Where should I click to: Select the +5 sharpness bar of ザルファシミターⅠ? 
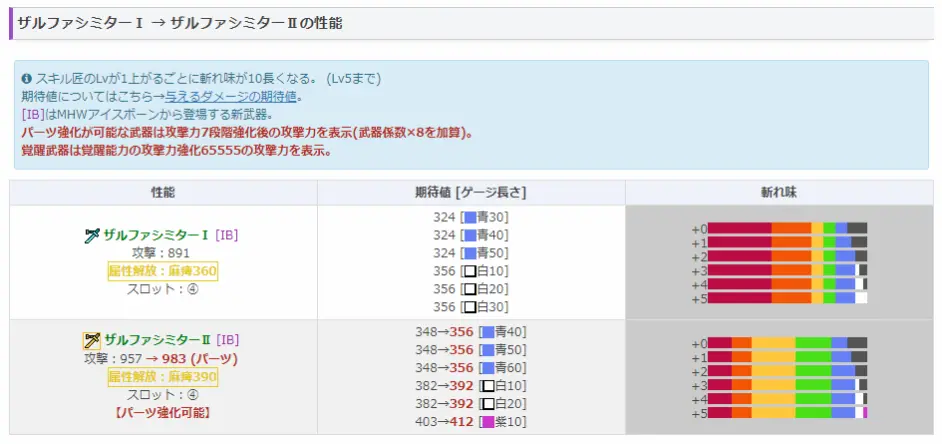pyautogui.click(x=787, y=297)
